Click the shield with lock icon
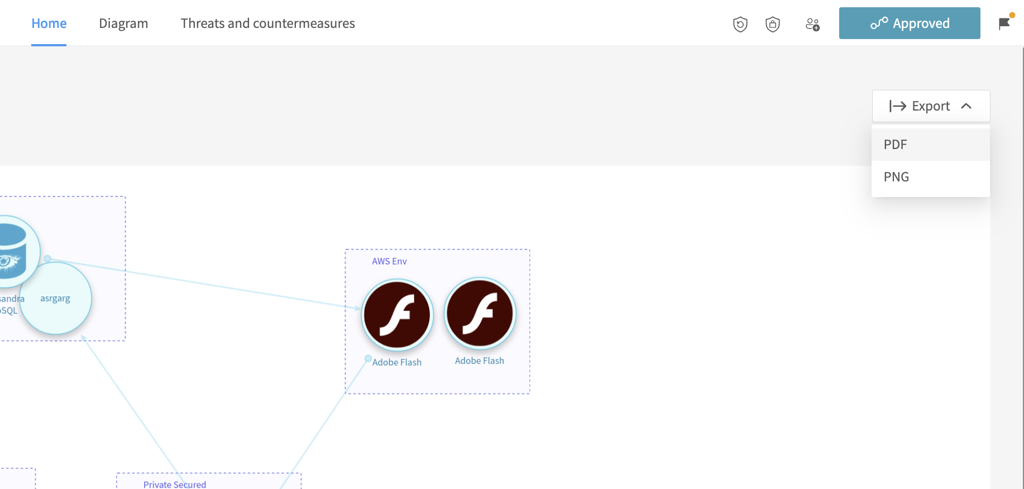Viewport: 1024px width, 489px height. point(773,25)
